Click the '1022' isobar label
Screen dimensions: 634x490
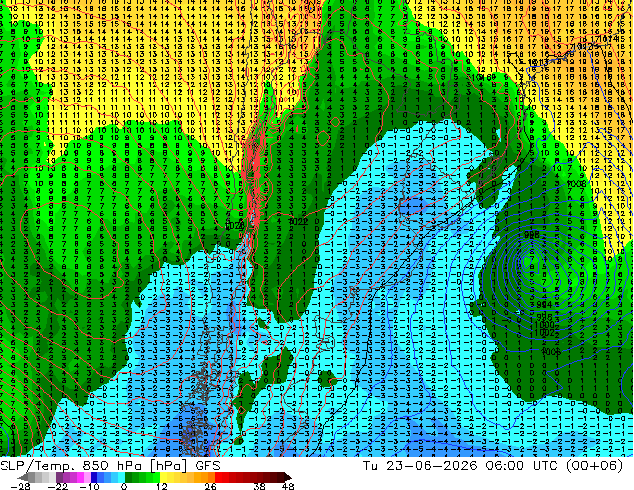coord(299,222)
